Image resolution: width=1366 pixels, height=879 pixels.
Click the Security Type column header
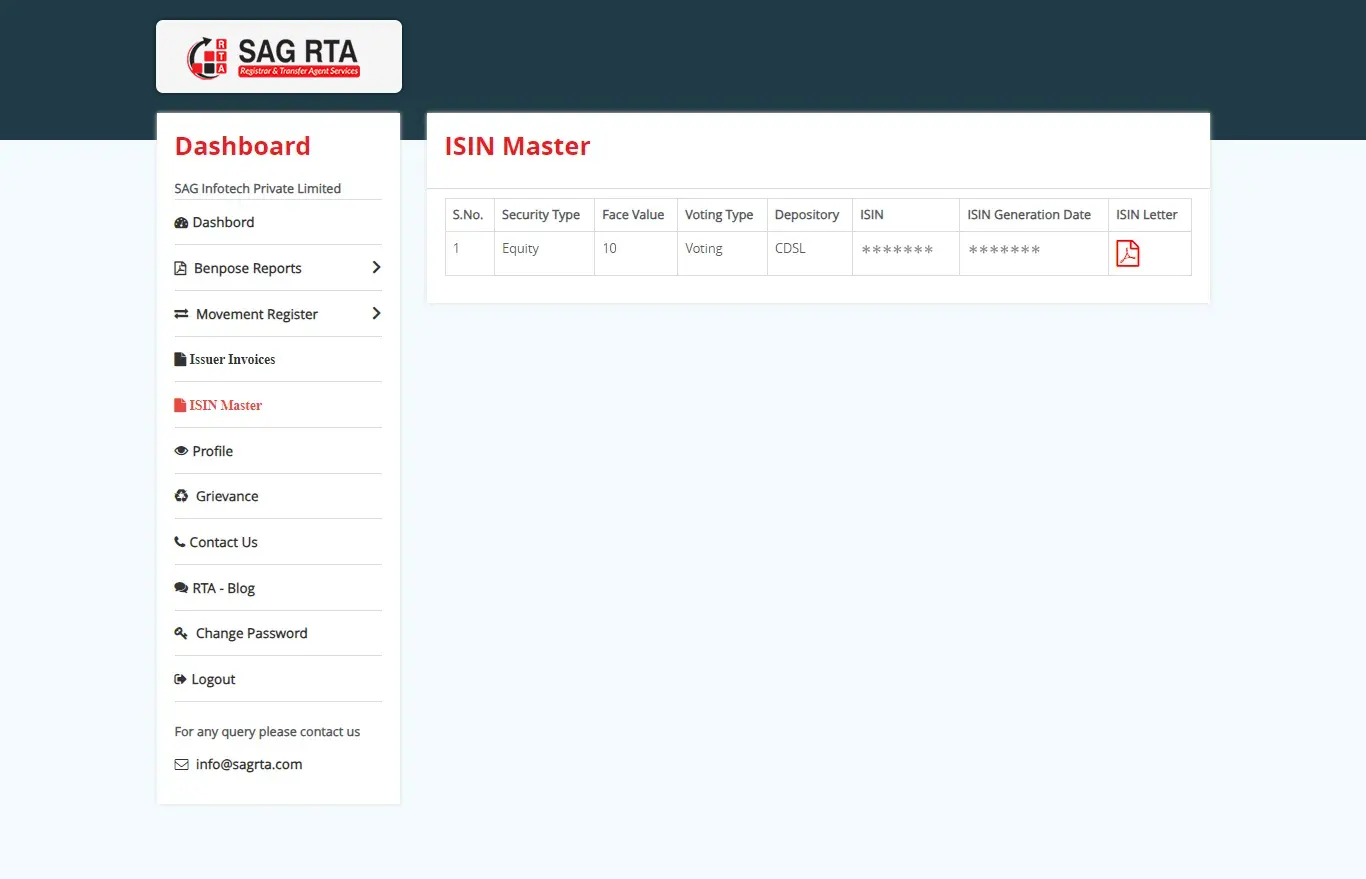pyautogui.click(x=540, y=215)
